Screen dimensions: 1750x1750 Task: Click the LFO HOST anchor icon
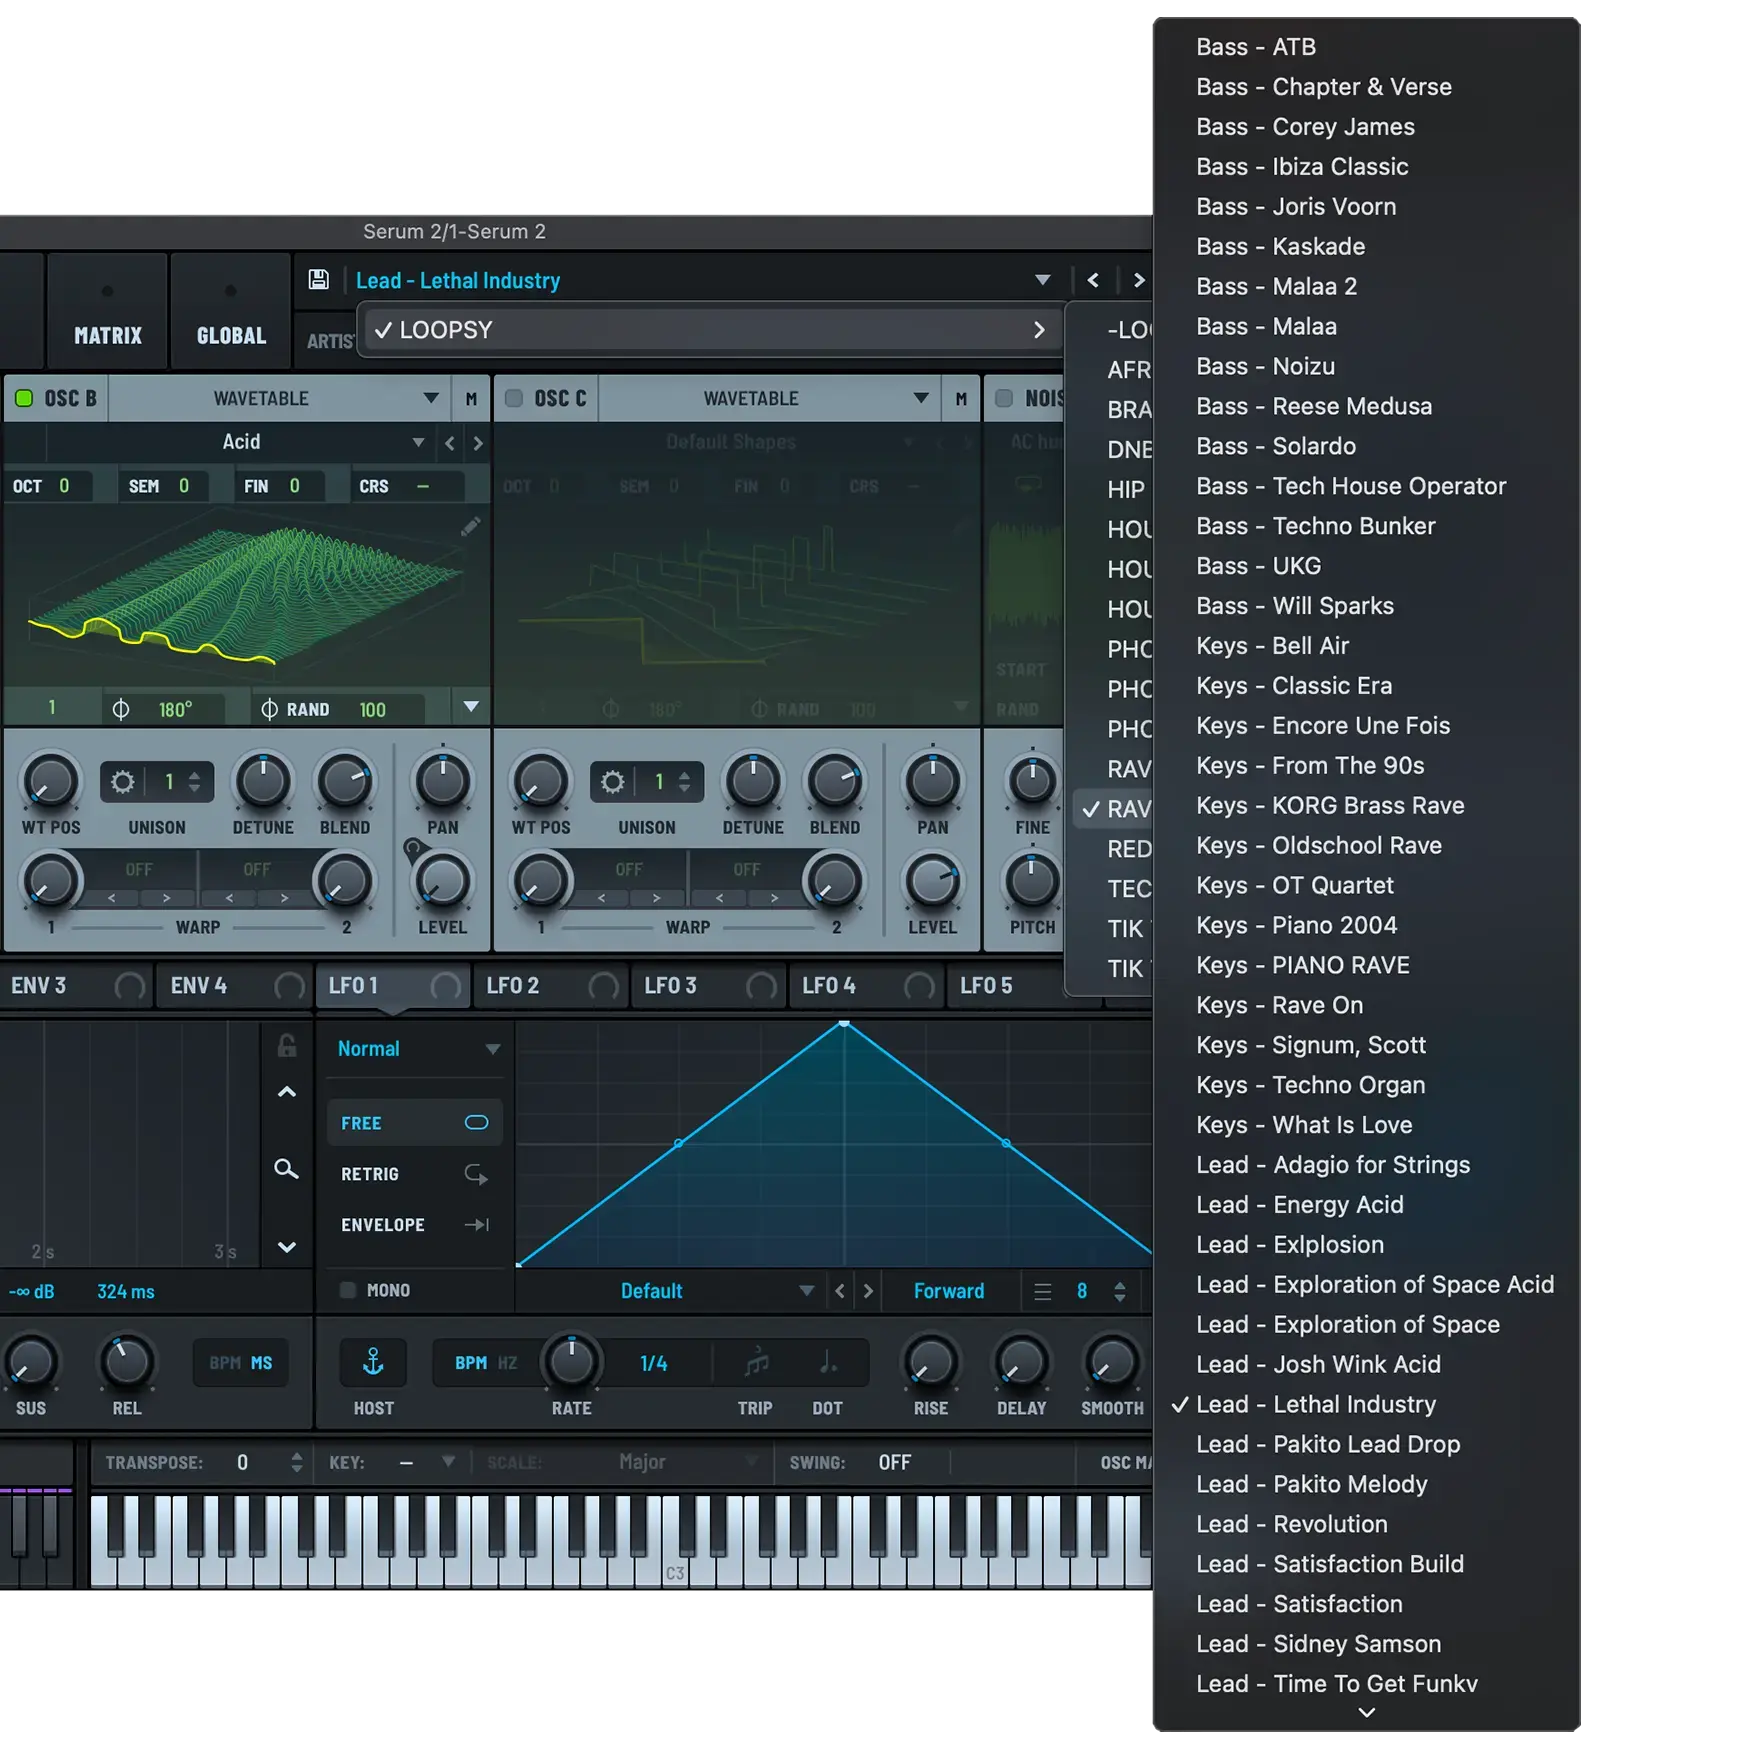[x=373, y=1362]
